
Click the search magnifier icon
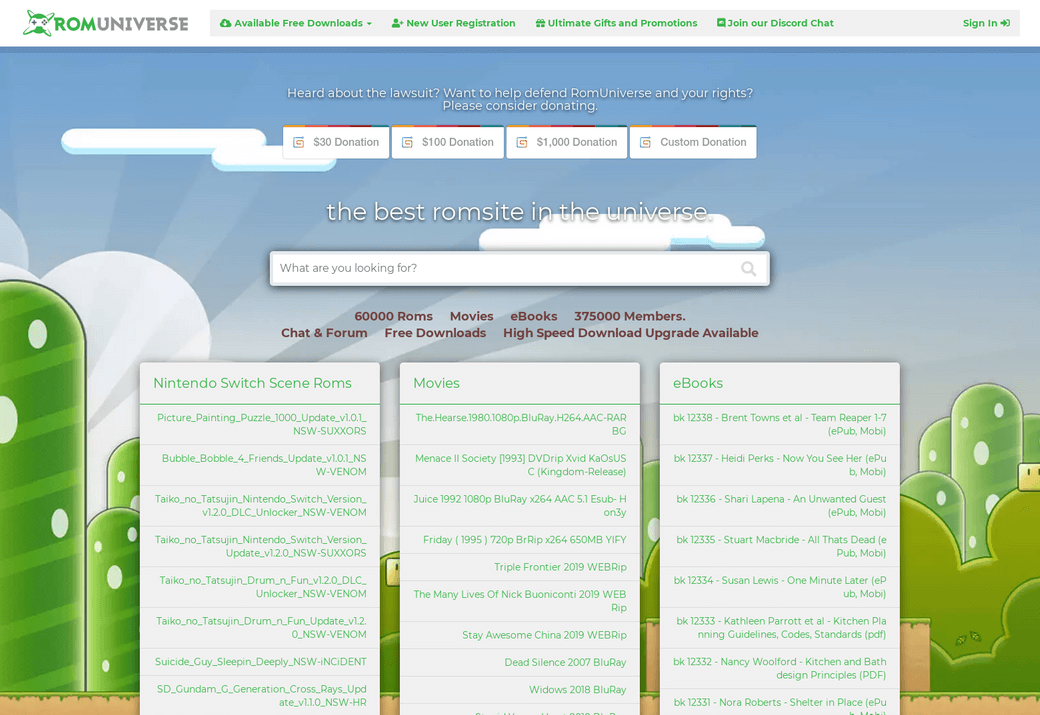[x=748, y=269]
